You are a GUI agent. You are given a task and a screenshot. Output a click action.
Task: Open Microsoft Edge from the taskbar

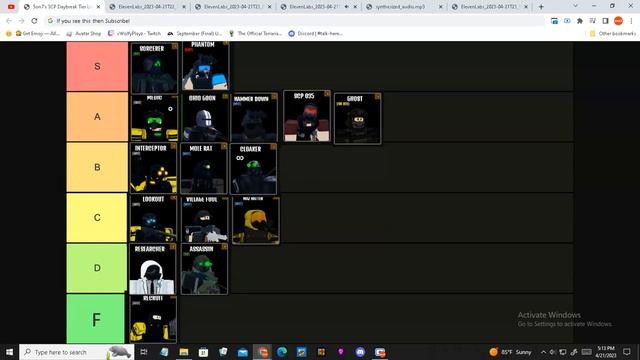pos(282,352)
